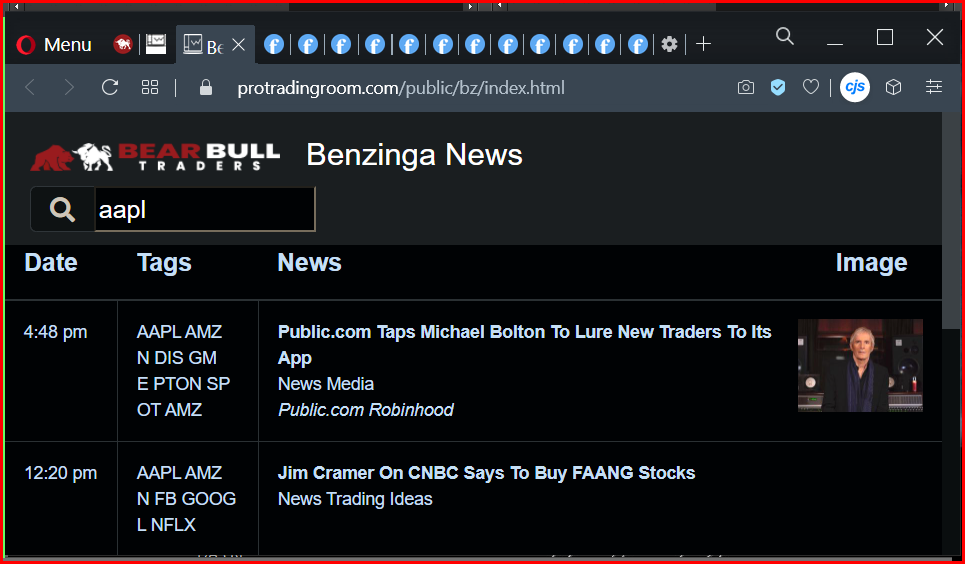The width and height of the screenshot is (965, 564).
Task: Open the Michael Bolton Public.com headline
Action: click(524, 345)
